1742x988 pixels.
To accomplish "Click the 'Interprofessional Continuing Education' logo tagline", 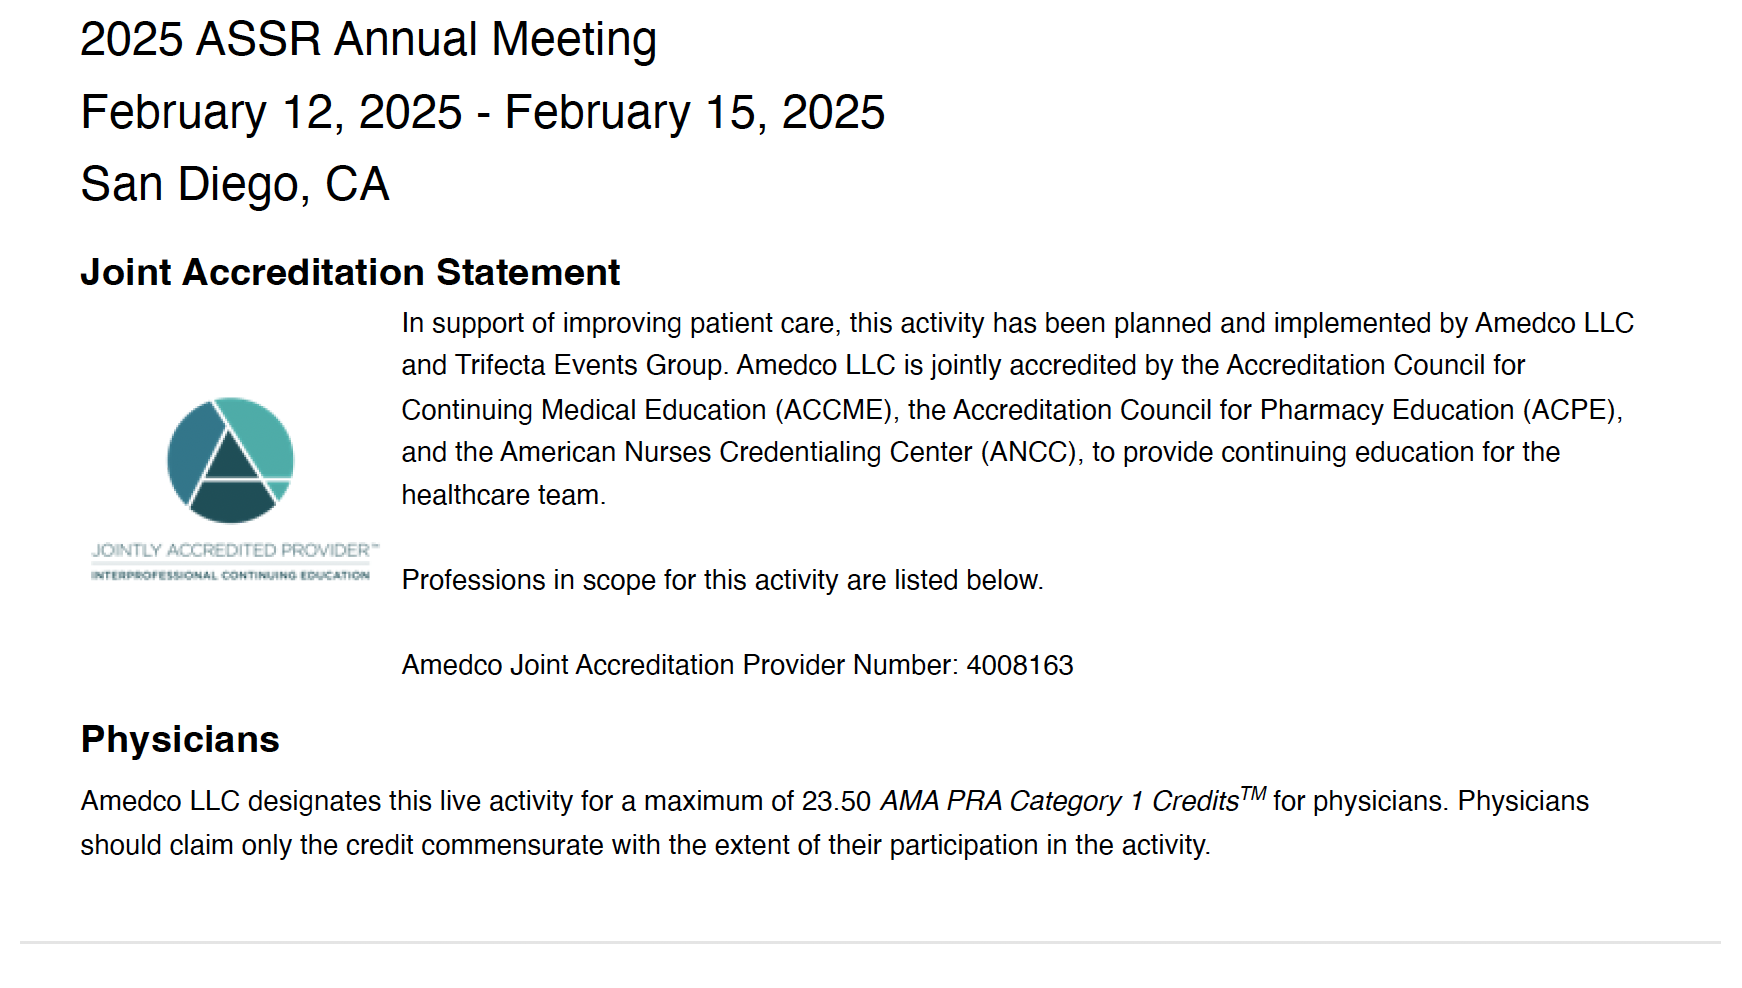I will [x=230, y=575].
